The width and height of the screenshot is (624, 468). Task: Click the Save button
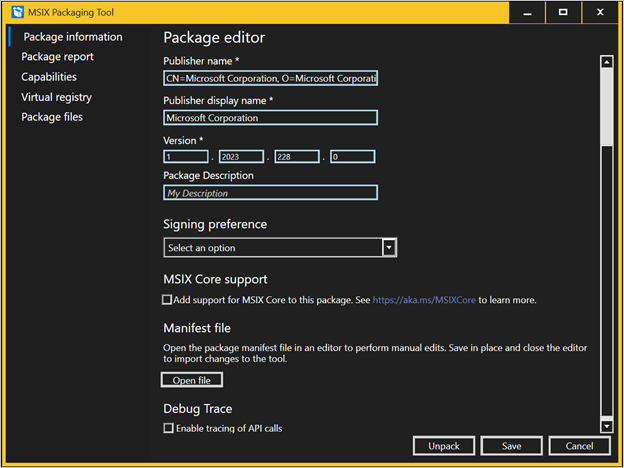[511, 446]
